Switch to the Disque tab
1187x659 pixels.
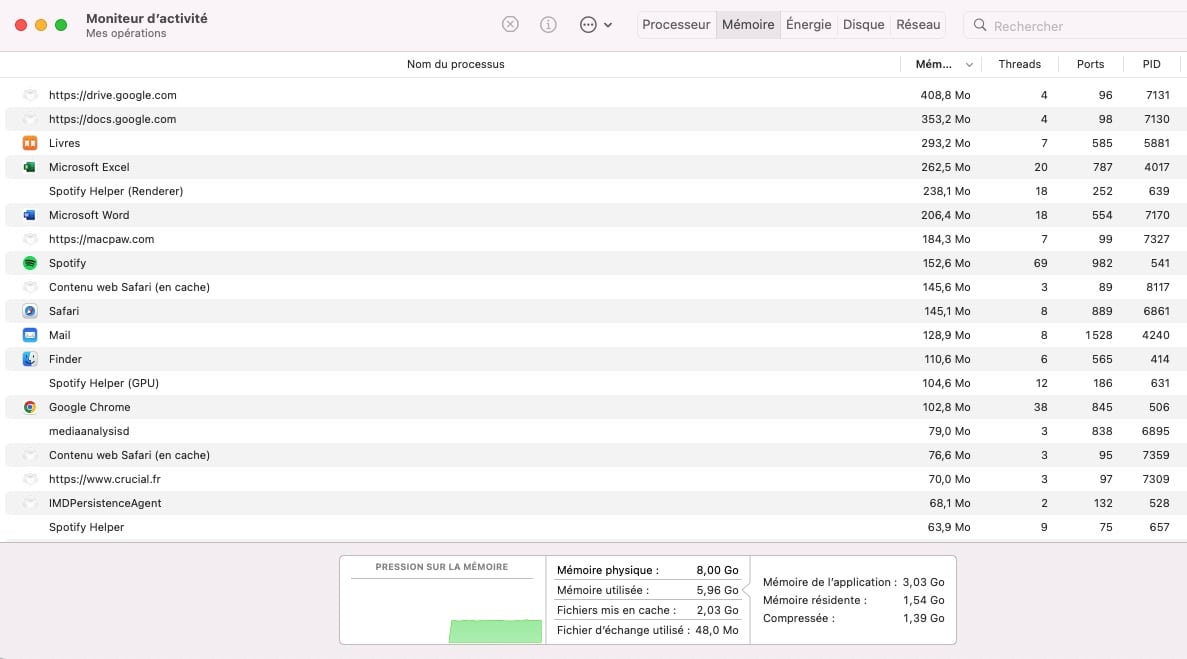(x=864, y=24)
